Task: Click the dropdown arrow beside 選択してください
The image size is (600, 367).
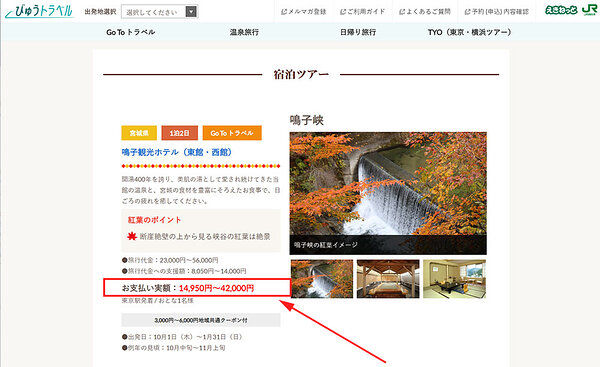Action: pyautogui.click(x=191, y=12)
